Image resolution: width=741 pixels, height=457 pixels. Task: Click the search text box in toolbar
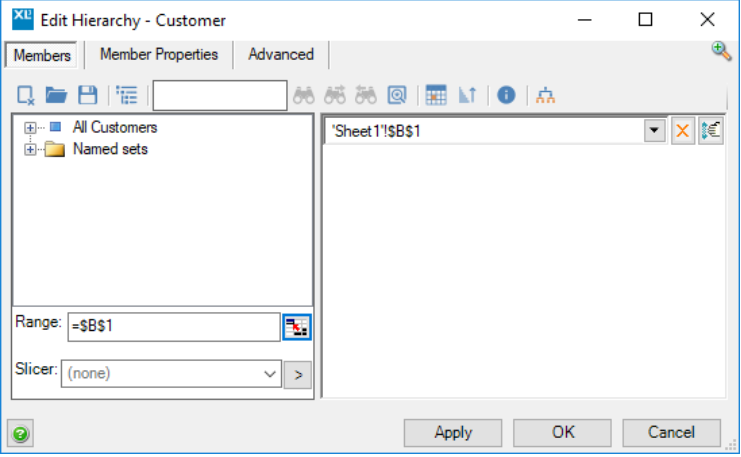coord(220,95)
